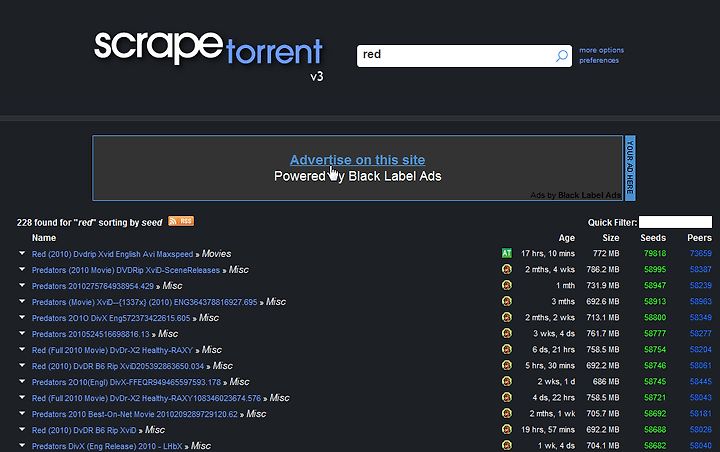Viewport: 720px width, 452px height.
Task: Click tracker icon in Red Healthy-RAXY 6 ds row
Action: pos(506,349)
